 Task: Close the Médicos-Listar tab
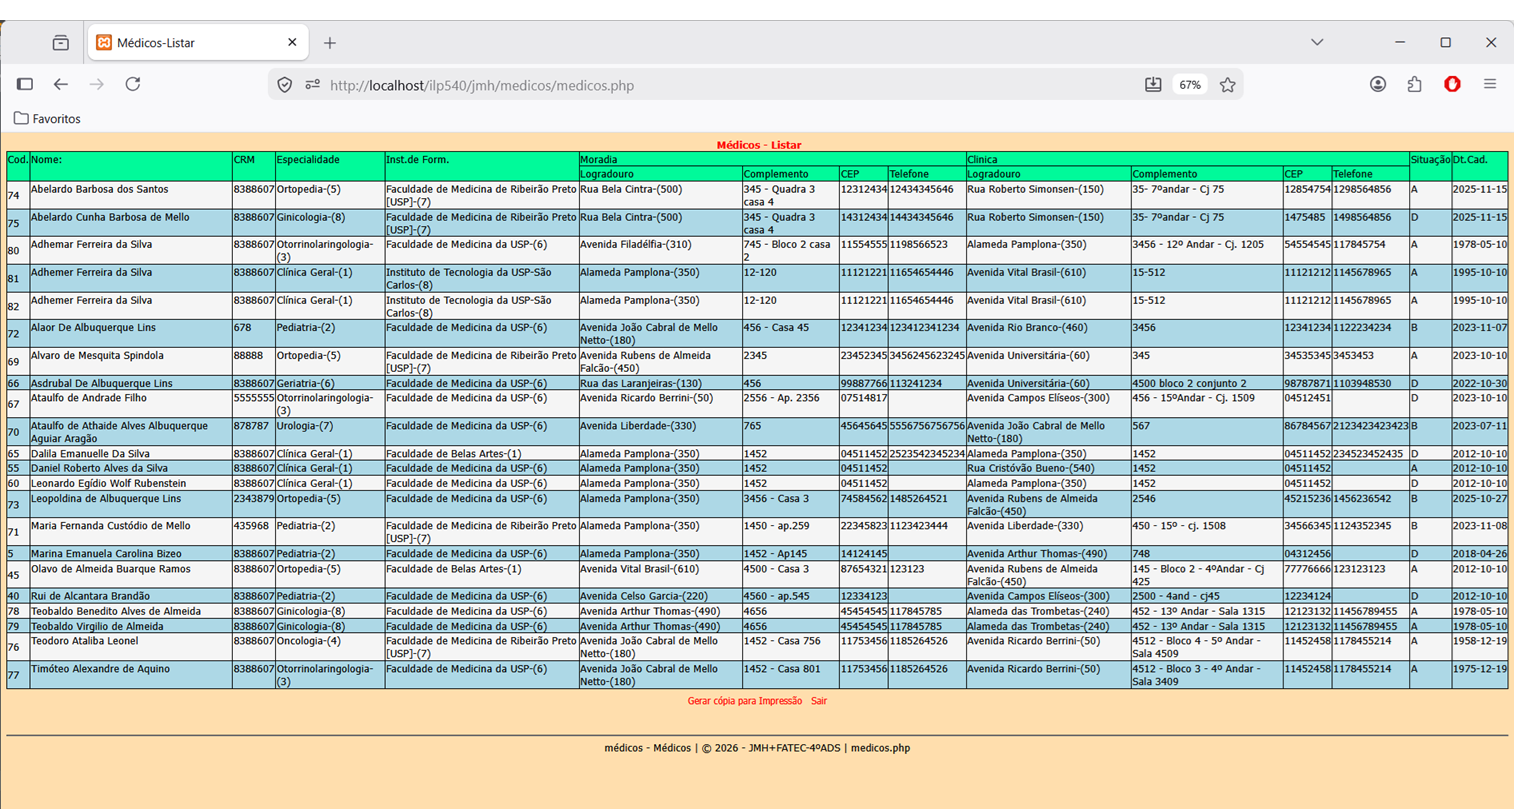[292, 43]
